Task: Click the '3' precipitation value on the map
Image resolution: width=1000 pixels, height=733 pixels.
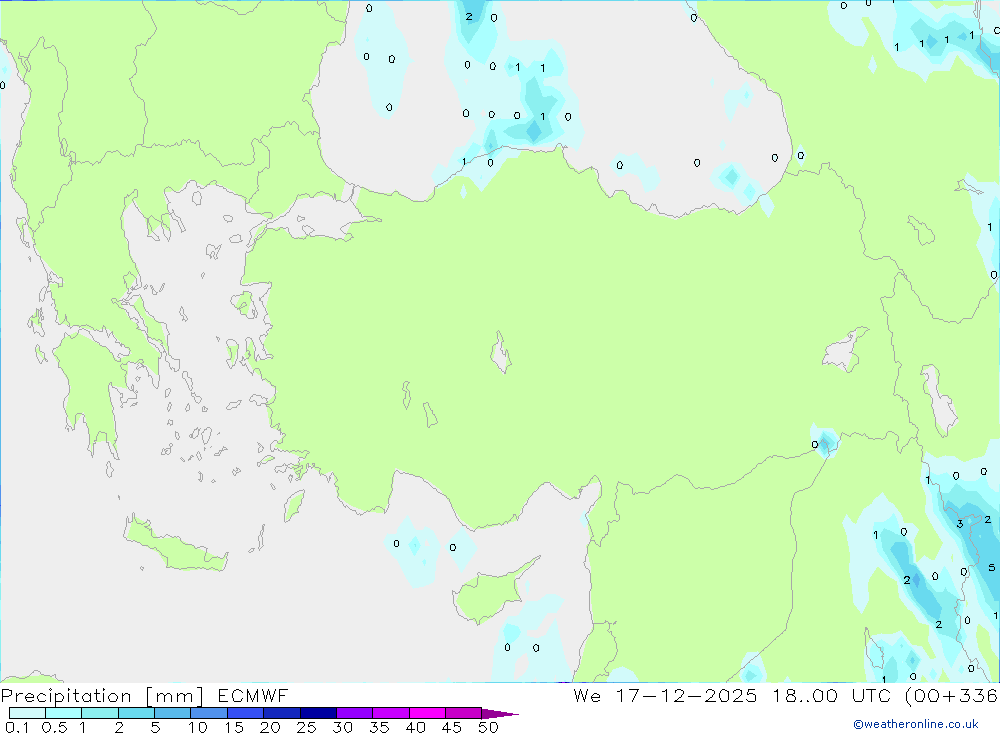Action: [x=960, y=524]
